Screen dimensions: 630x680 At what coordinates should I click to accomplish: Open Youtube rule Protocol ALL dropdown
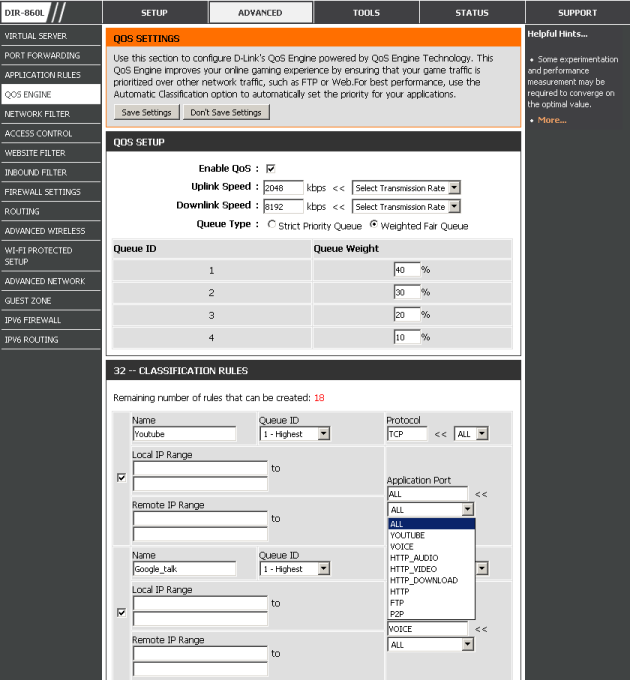point(471,434)
